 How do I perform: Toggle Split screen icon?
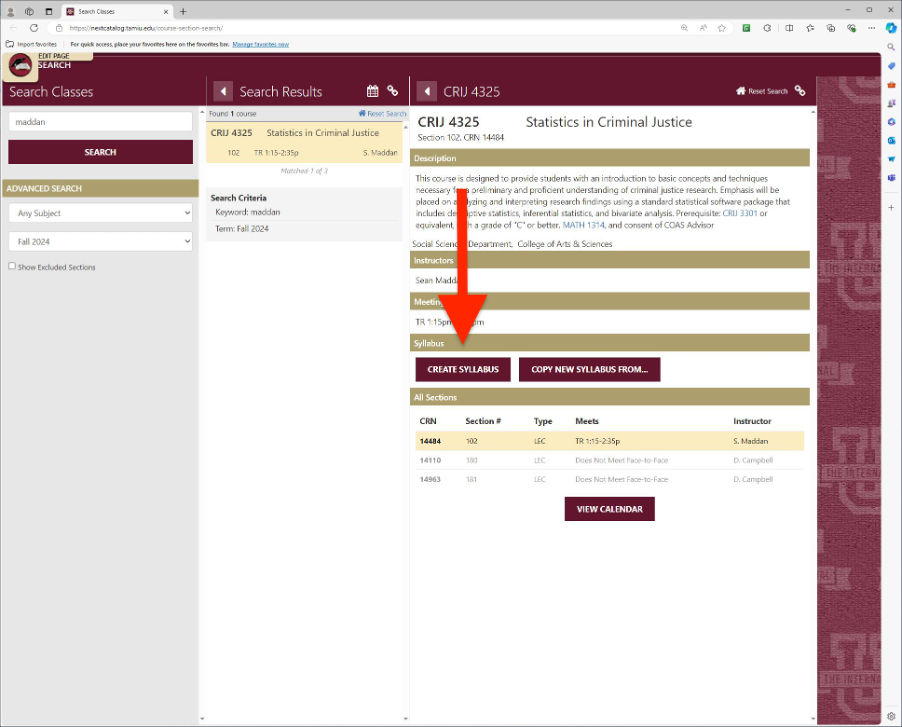(x=789, y=28)
